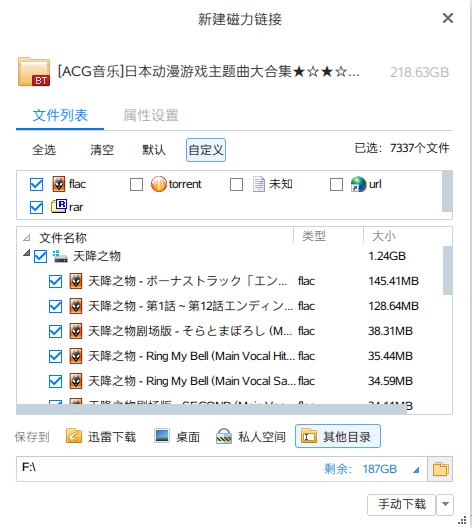Select the 迅雷下载 save location icon
This screenshot has height=528, width=472.
click(74, 436)
